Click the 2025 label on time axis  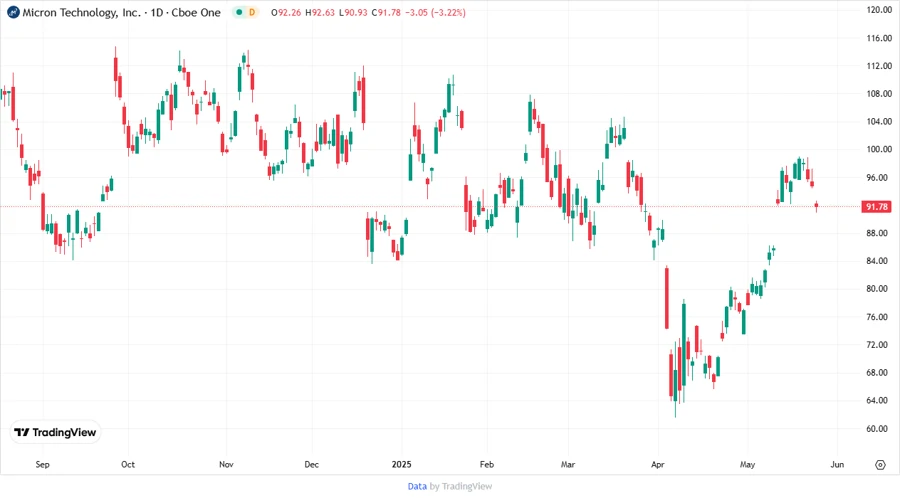point(402,464)
